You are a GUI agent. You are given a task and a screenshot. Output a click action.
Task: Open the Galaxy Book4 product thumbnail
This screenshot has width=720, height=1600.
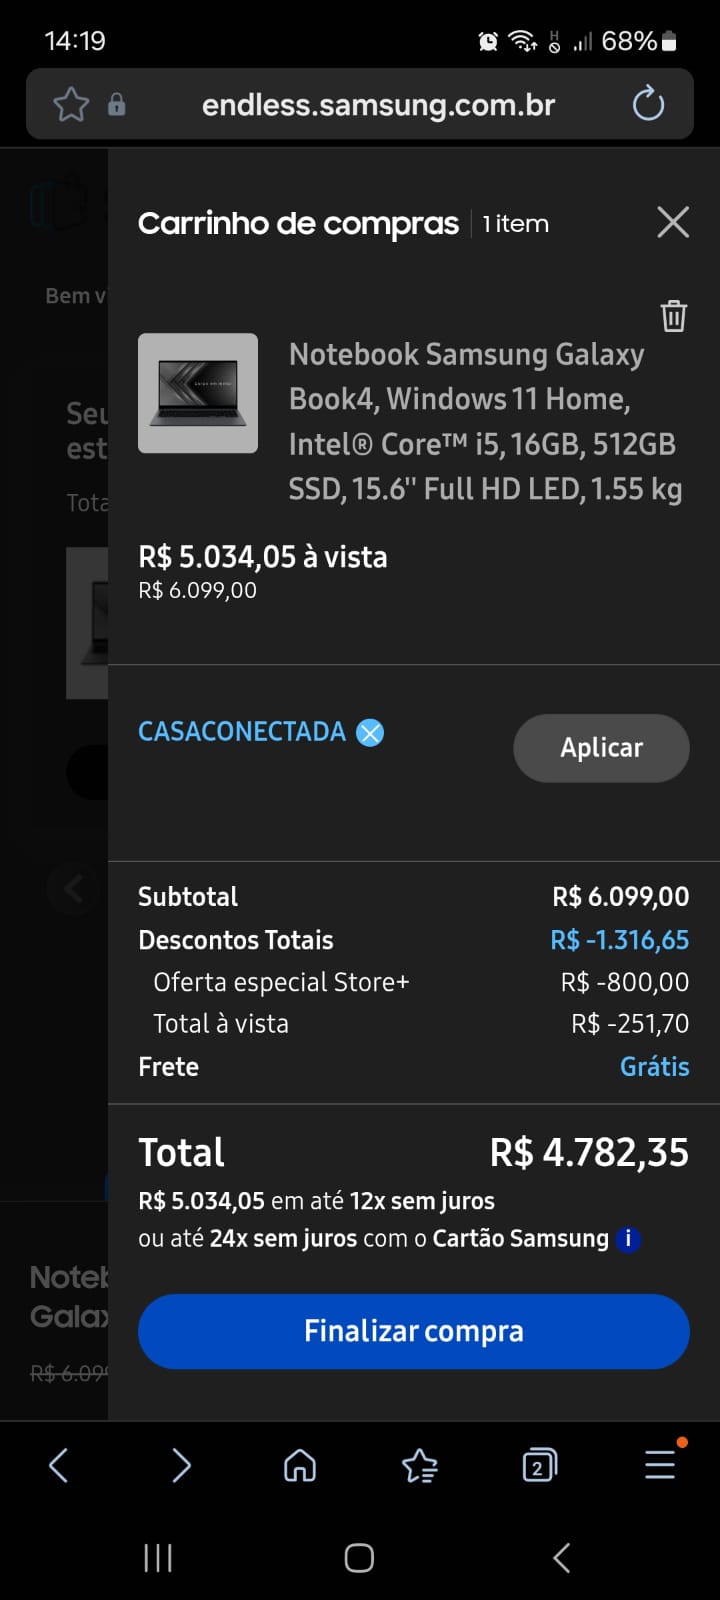pos(198,393)
